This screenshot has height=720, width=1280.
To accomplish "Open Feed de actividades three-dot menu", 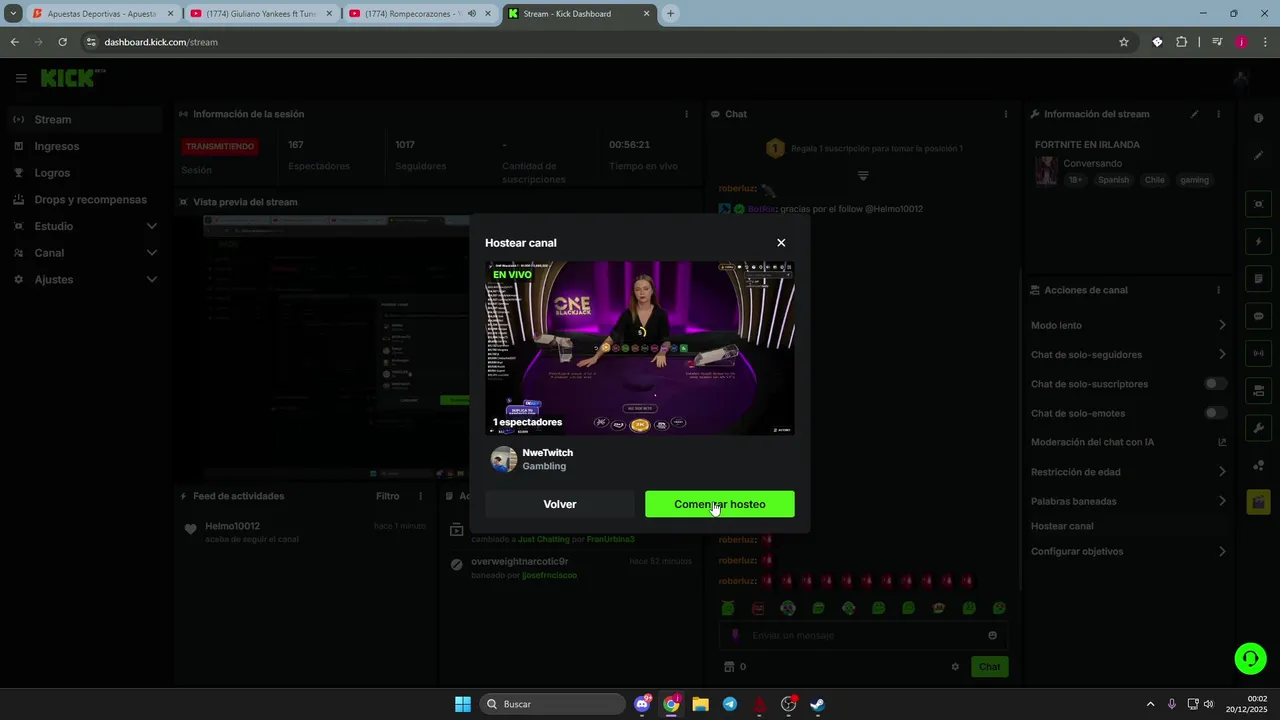I will pos(420,496).
